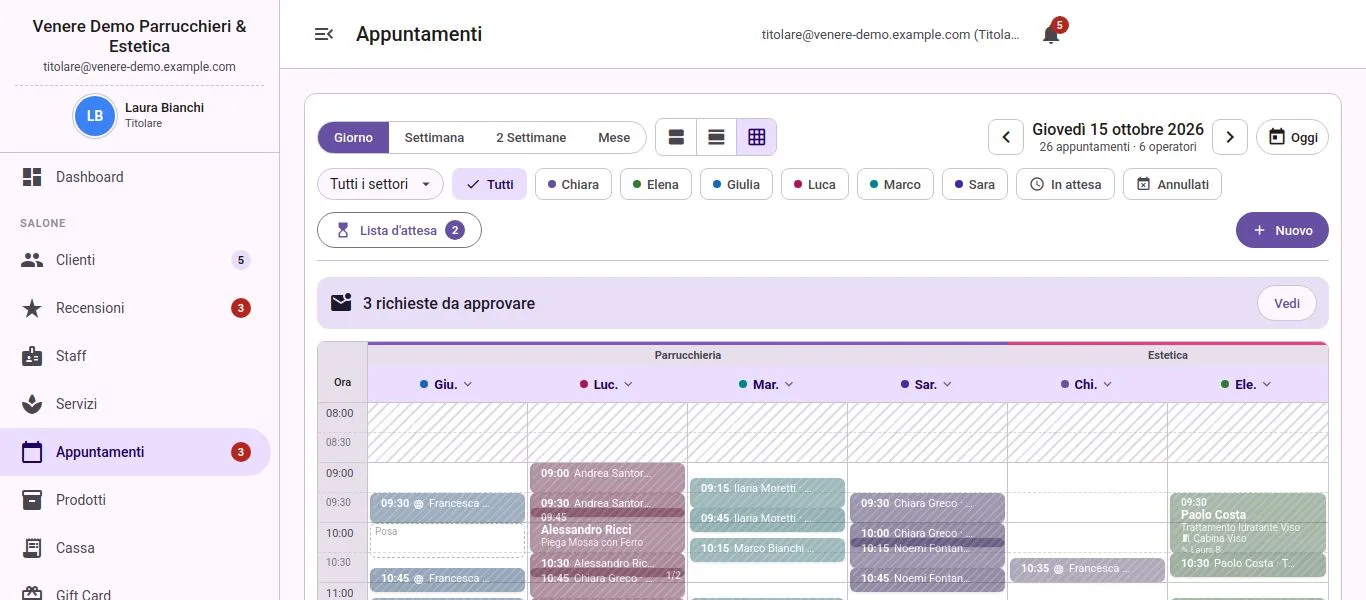Jump to today with Oggi
The width and height of the screenshot is (1366, 600).
(x=1293, y=137)
